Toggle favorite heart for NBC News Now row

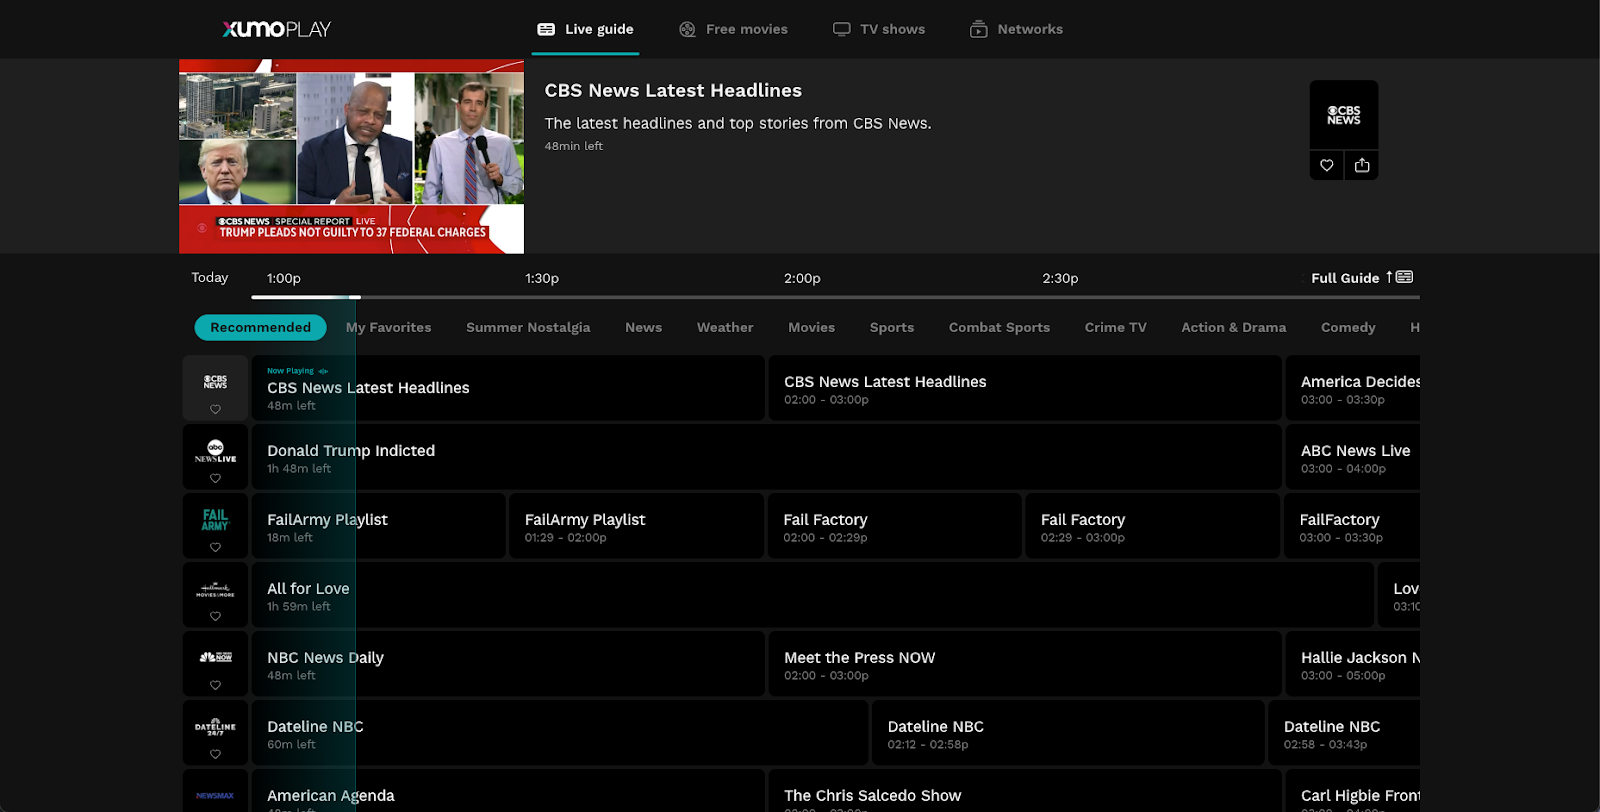tap(215, 685)
